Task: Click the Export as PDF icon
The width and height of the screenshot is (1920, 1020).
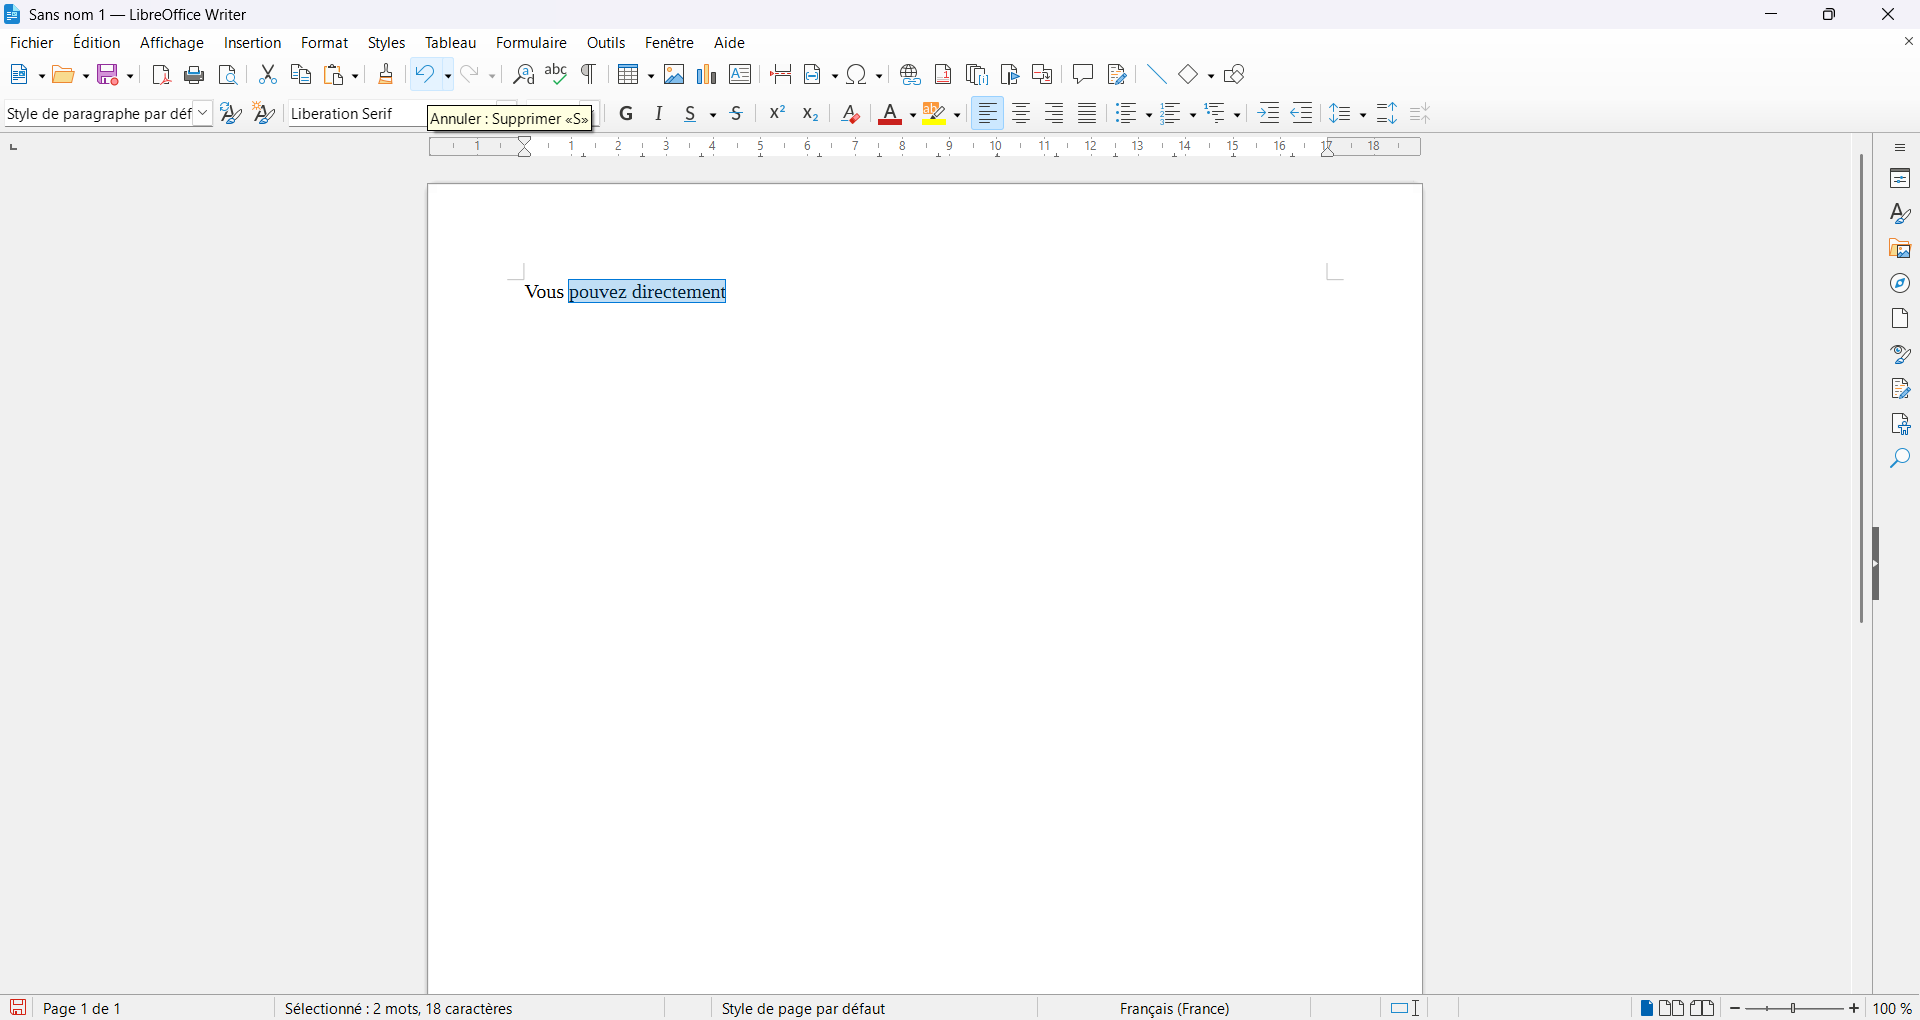Action: tap(161, 75)
